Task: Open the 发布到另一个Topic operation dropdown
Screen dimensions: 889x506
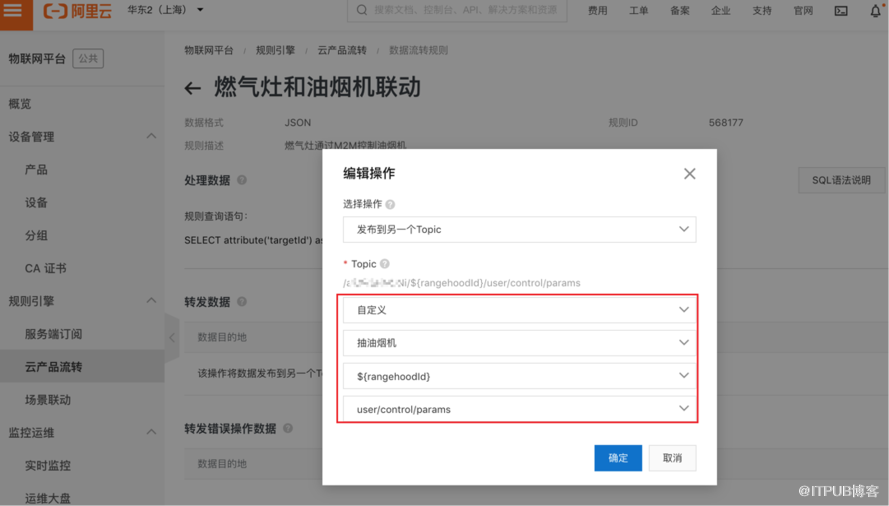Action: (519, 229)
